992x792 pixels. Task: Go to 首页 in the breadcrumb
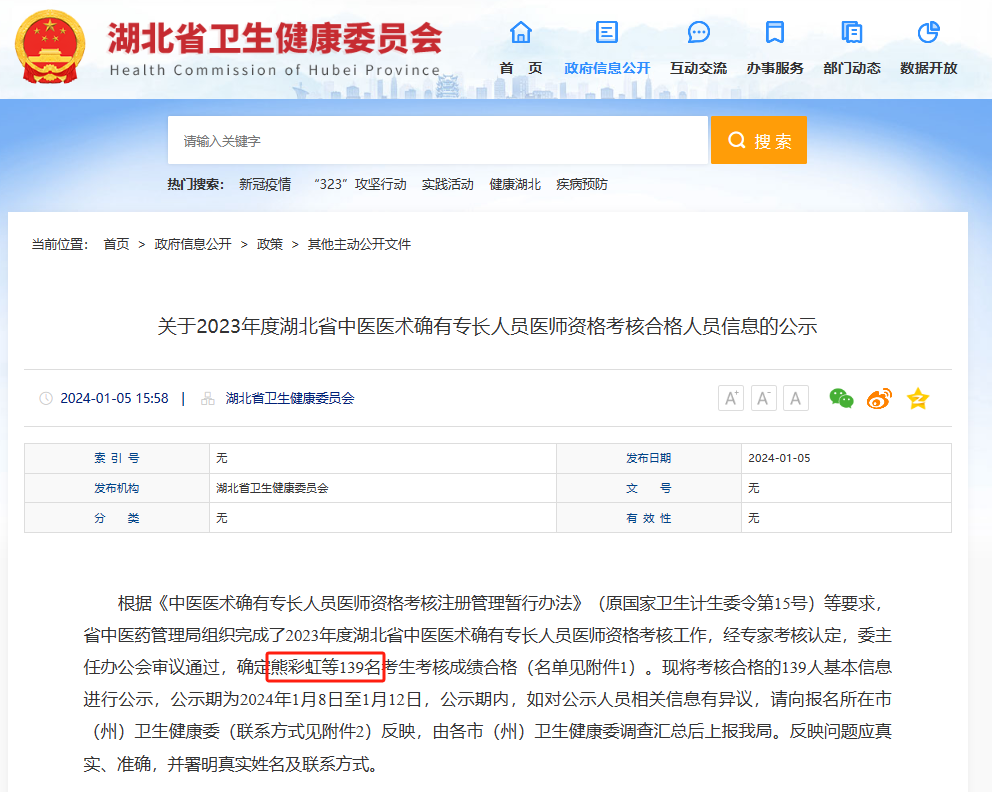point(116,244)
